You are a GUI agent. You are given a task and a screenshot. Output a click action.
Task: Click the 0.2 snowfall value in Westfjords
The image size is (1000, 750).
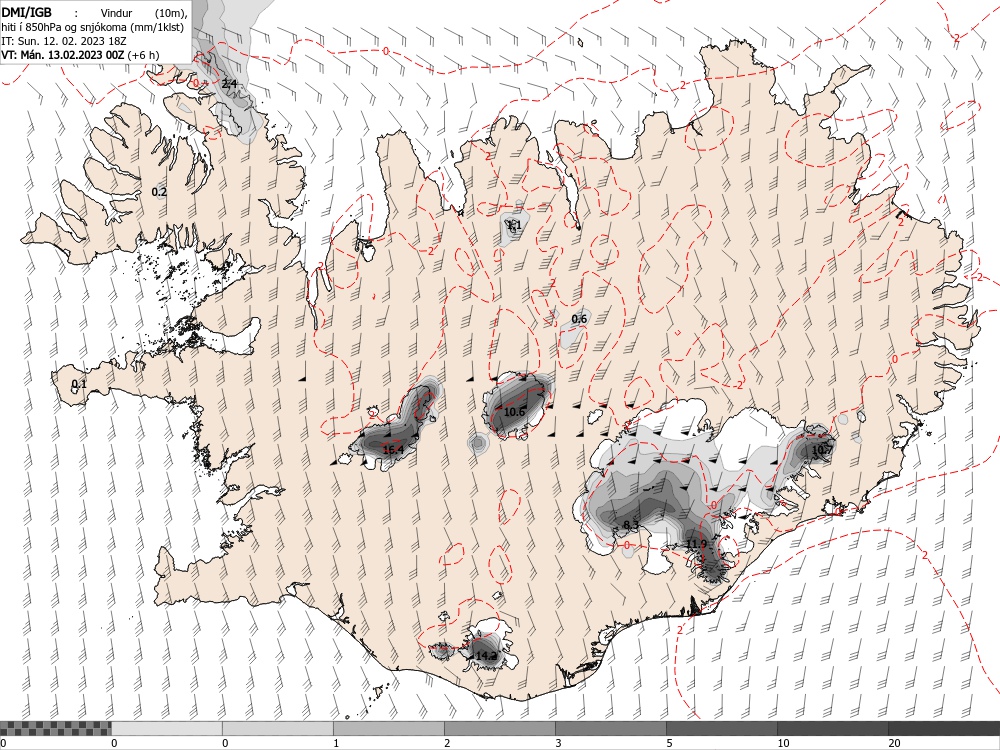(x=159, y=192)
